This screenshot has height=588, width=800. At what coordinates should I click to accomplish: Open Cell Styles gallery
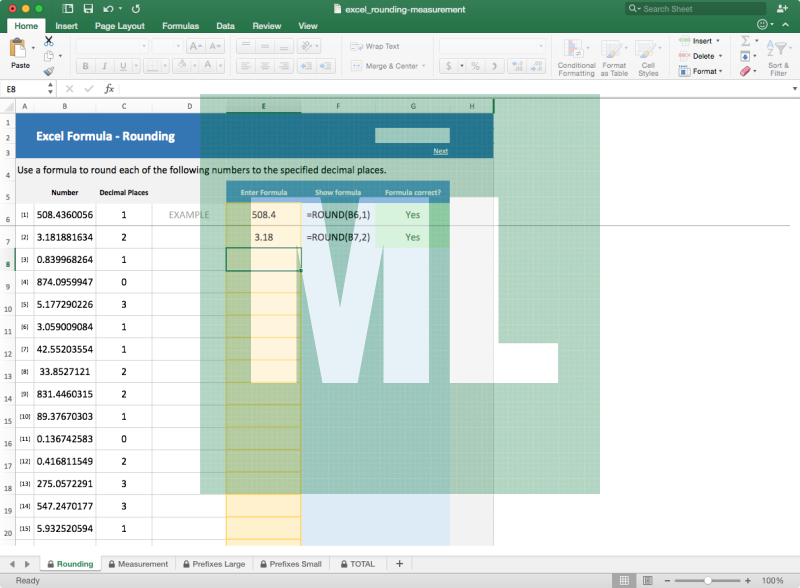[648, 56]
